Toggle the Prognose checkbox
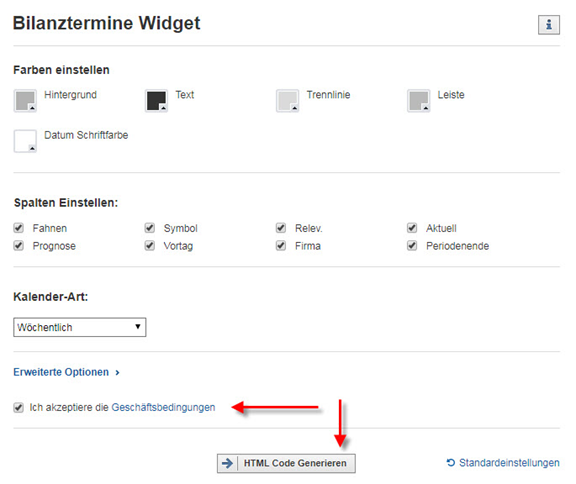The image size is (576, 484). point(18,245)
